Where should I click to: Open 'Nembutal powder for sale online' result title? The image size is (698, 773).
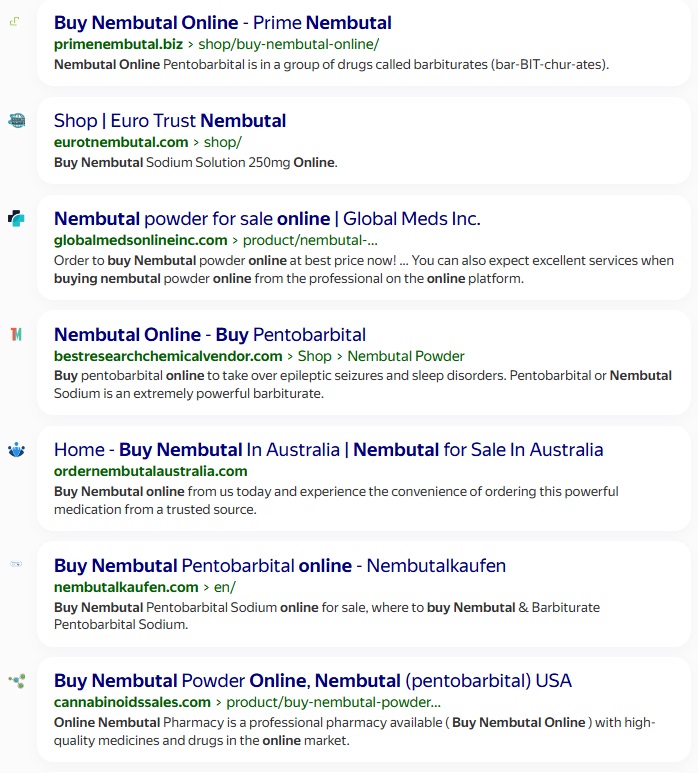coord(267,219)
